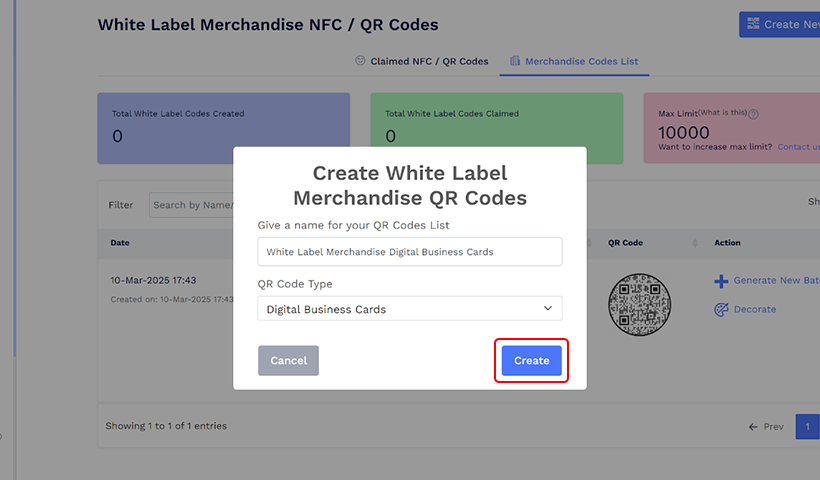This screenshot has height=480, width=820.
Task: Switch to Claimed NFC / QR Codes tab
Action: pyautogui.click(x=429, y=62)
